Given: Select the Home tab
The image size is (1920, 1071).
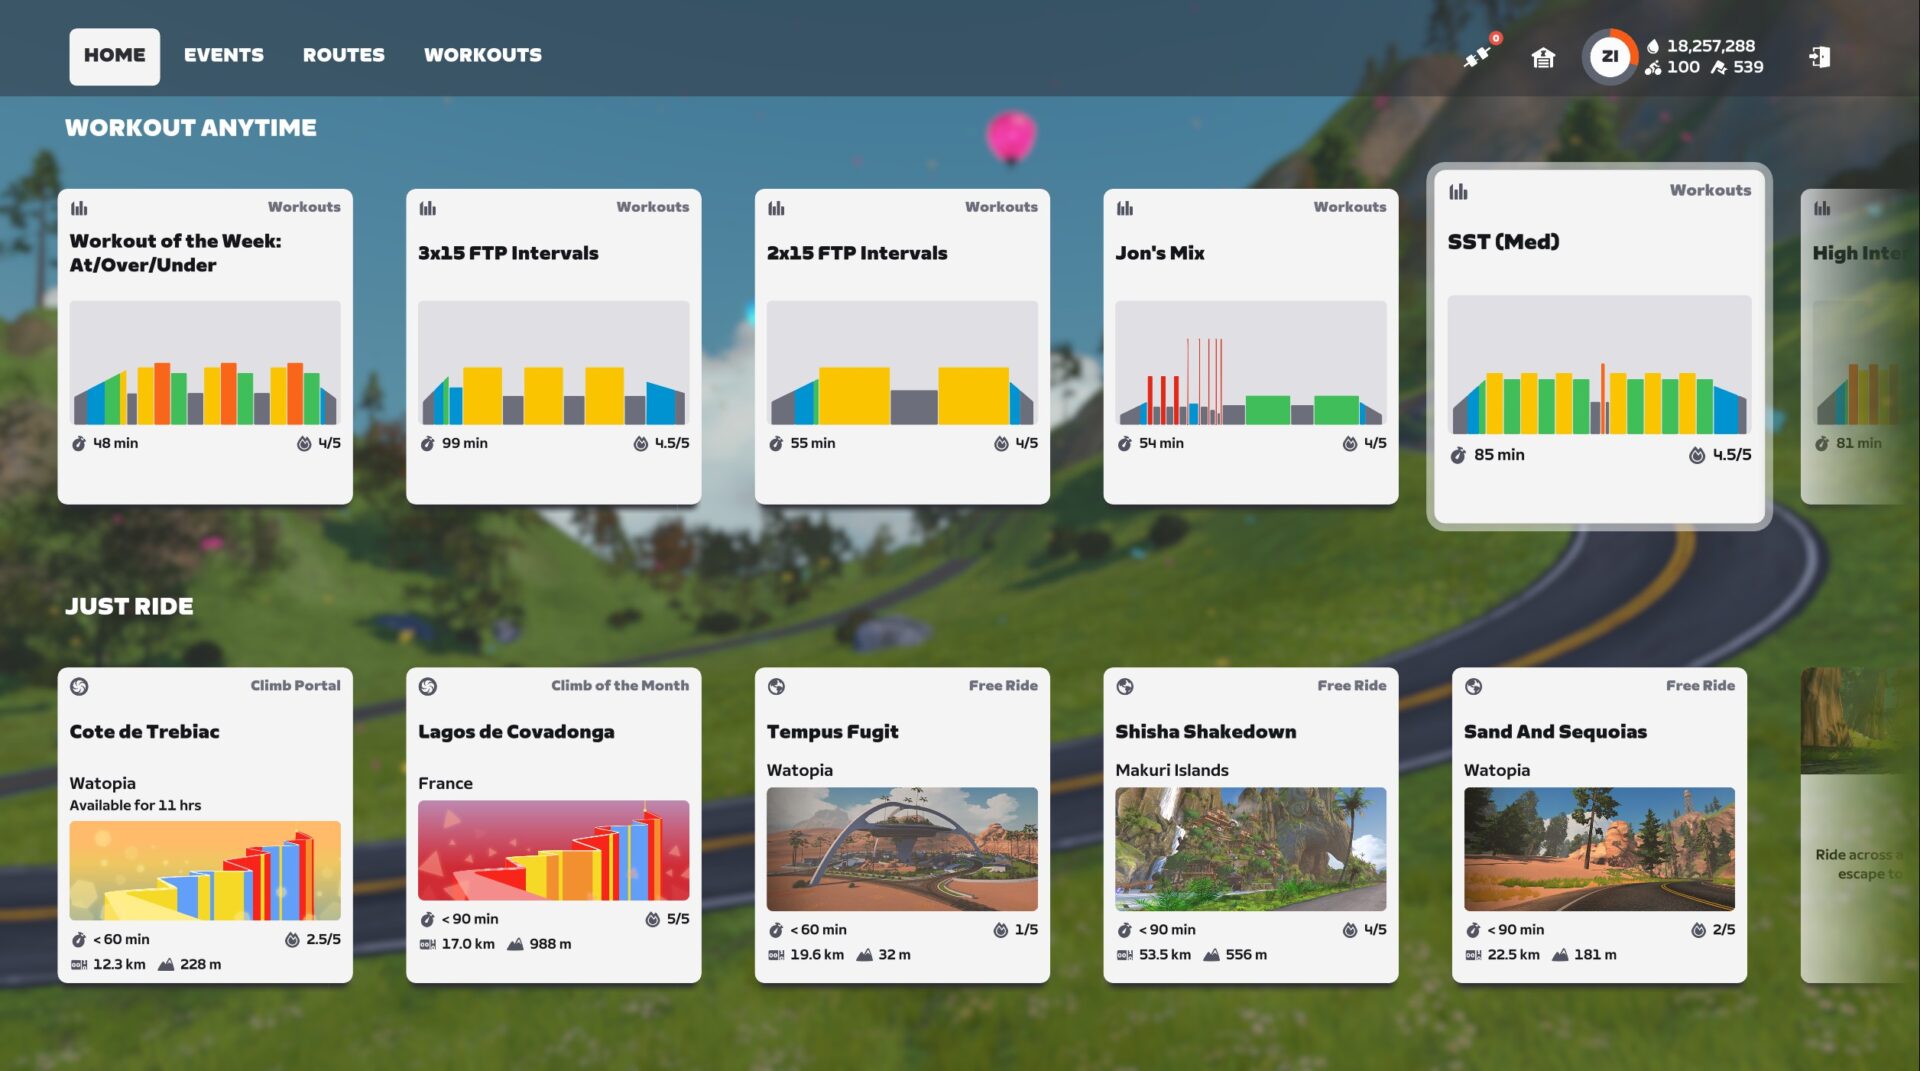Looking at the screenshot, I should point(114,56).
